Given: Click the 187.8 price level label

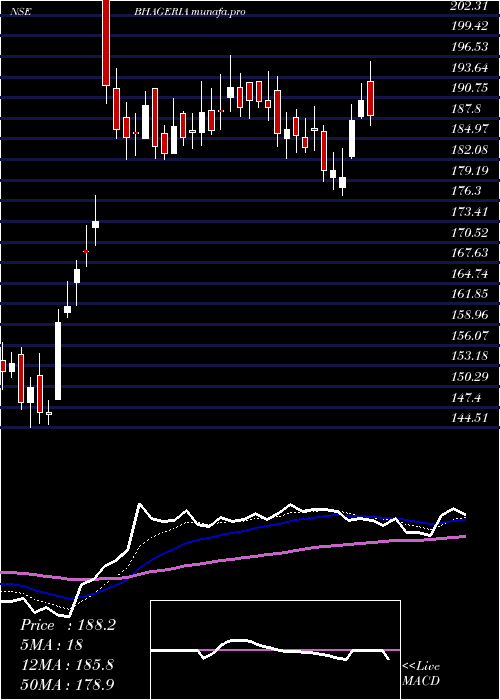Looking at the screenshot, I should click(467, 108).
